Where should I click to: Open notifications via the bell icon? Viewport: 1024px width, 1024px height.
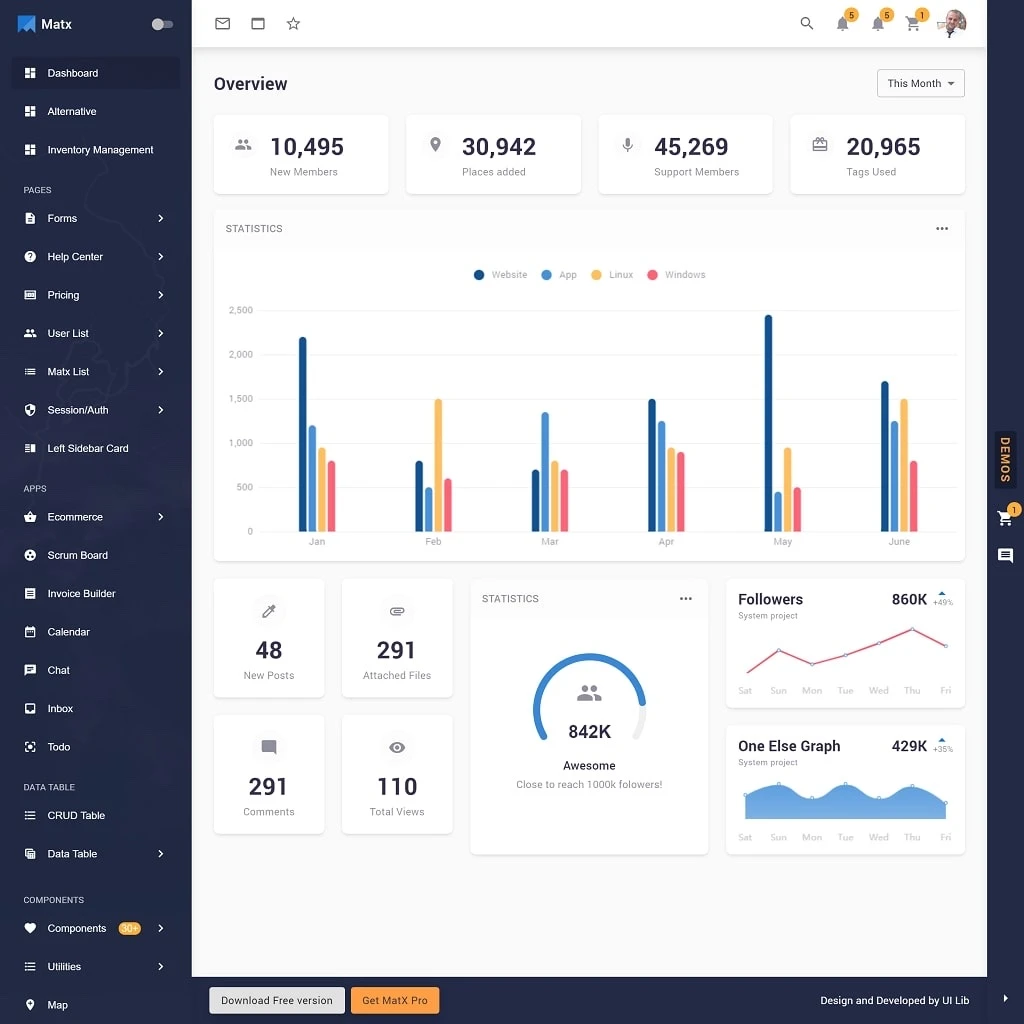841,24
